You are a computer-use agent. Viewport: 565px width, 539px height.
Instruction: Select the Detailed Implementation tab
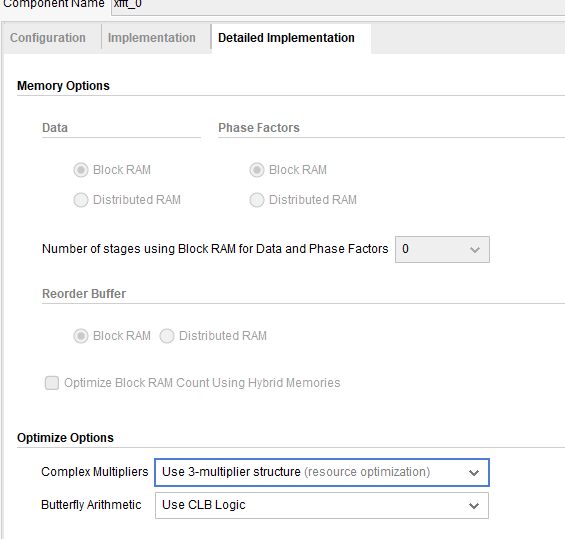tap(286, 38)
